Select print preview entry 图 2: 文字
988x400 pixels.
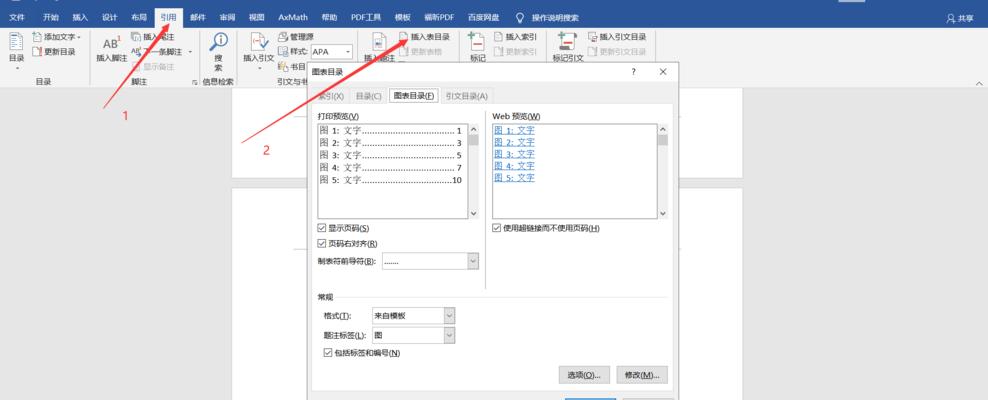391,143
